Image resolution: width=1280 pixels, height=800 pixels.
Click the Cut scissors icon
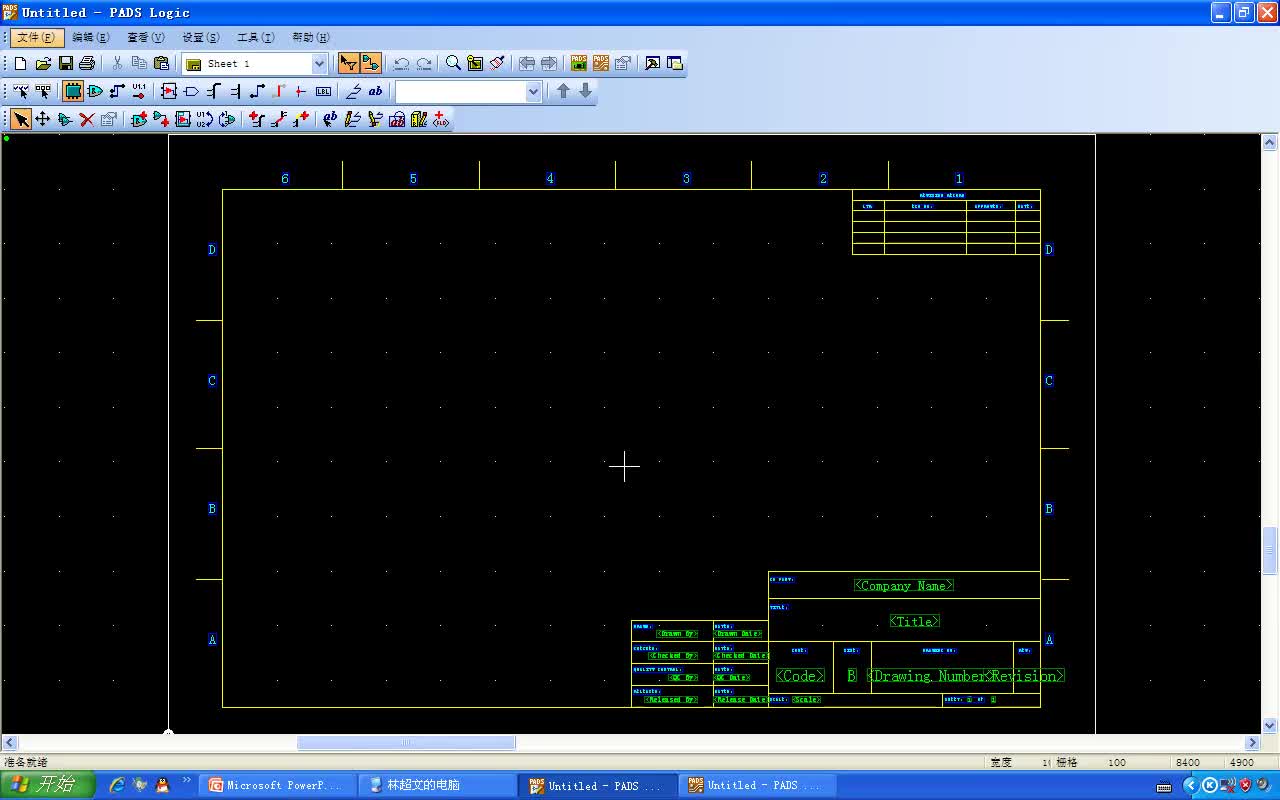[x=117, y=63]
